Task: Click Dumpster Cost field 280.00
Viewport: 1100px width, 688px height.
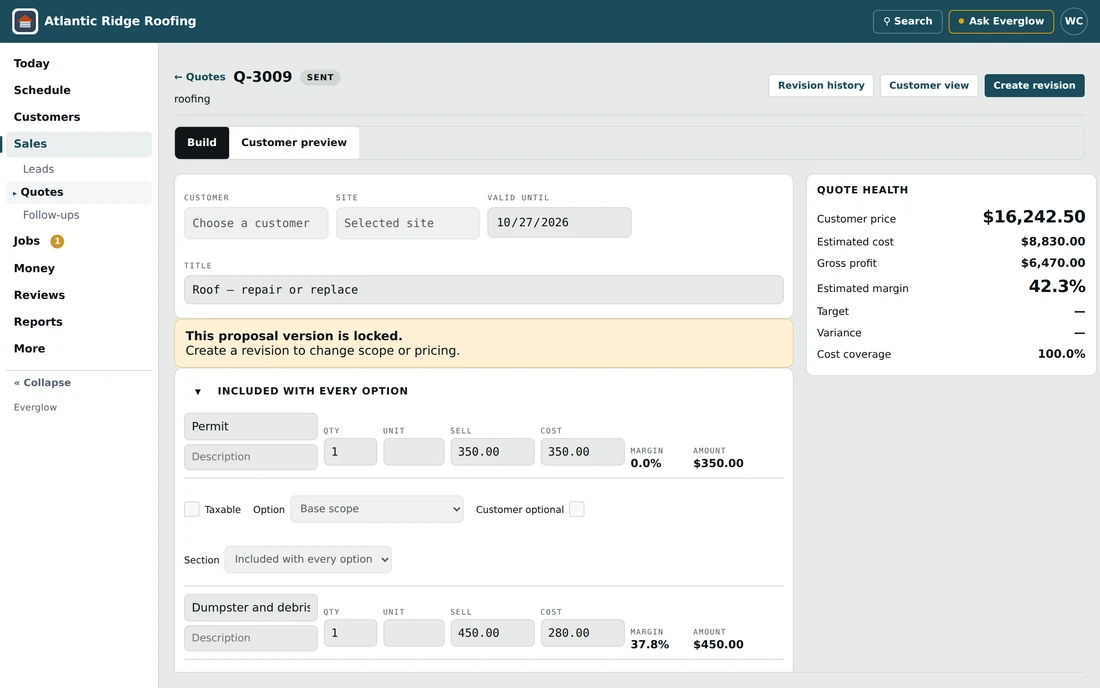Action: 582,633
